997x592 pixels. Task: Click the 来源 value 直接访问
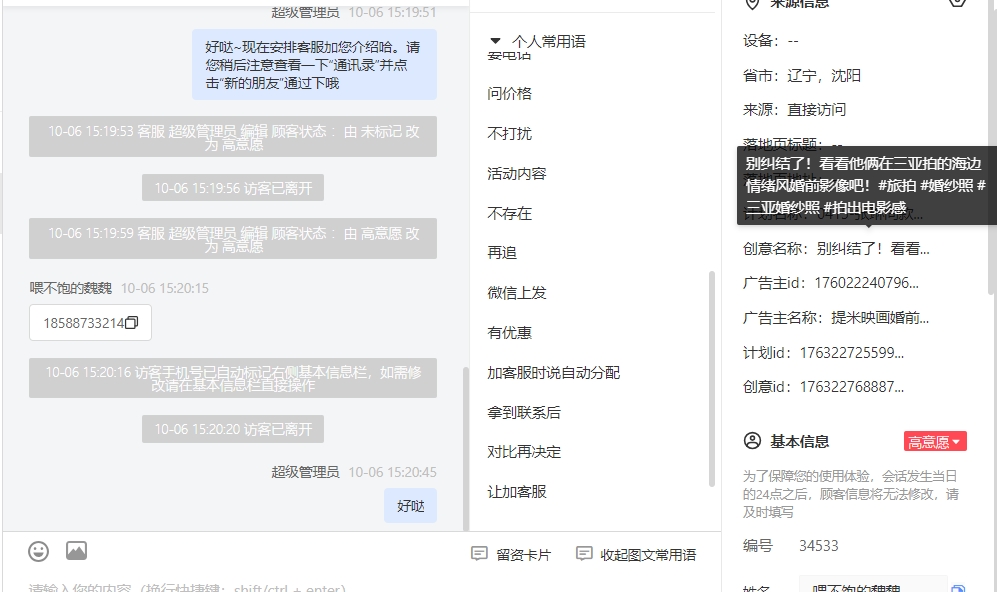[816, 110]
